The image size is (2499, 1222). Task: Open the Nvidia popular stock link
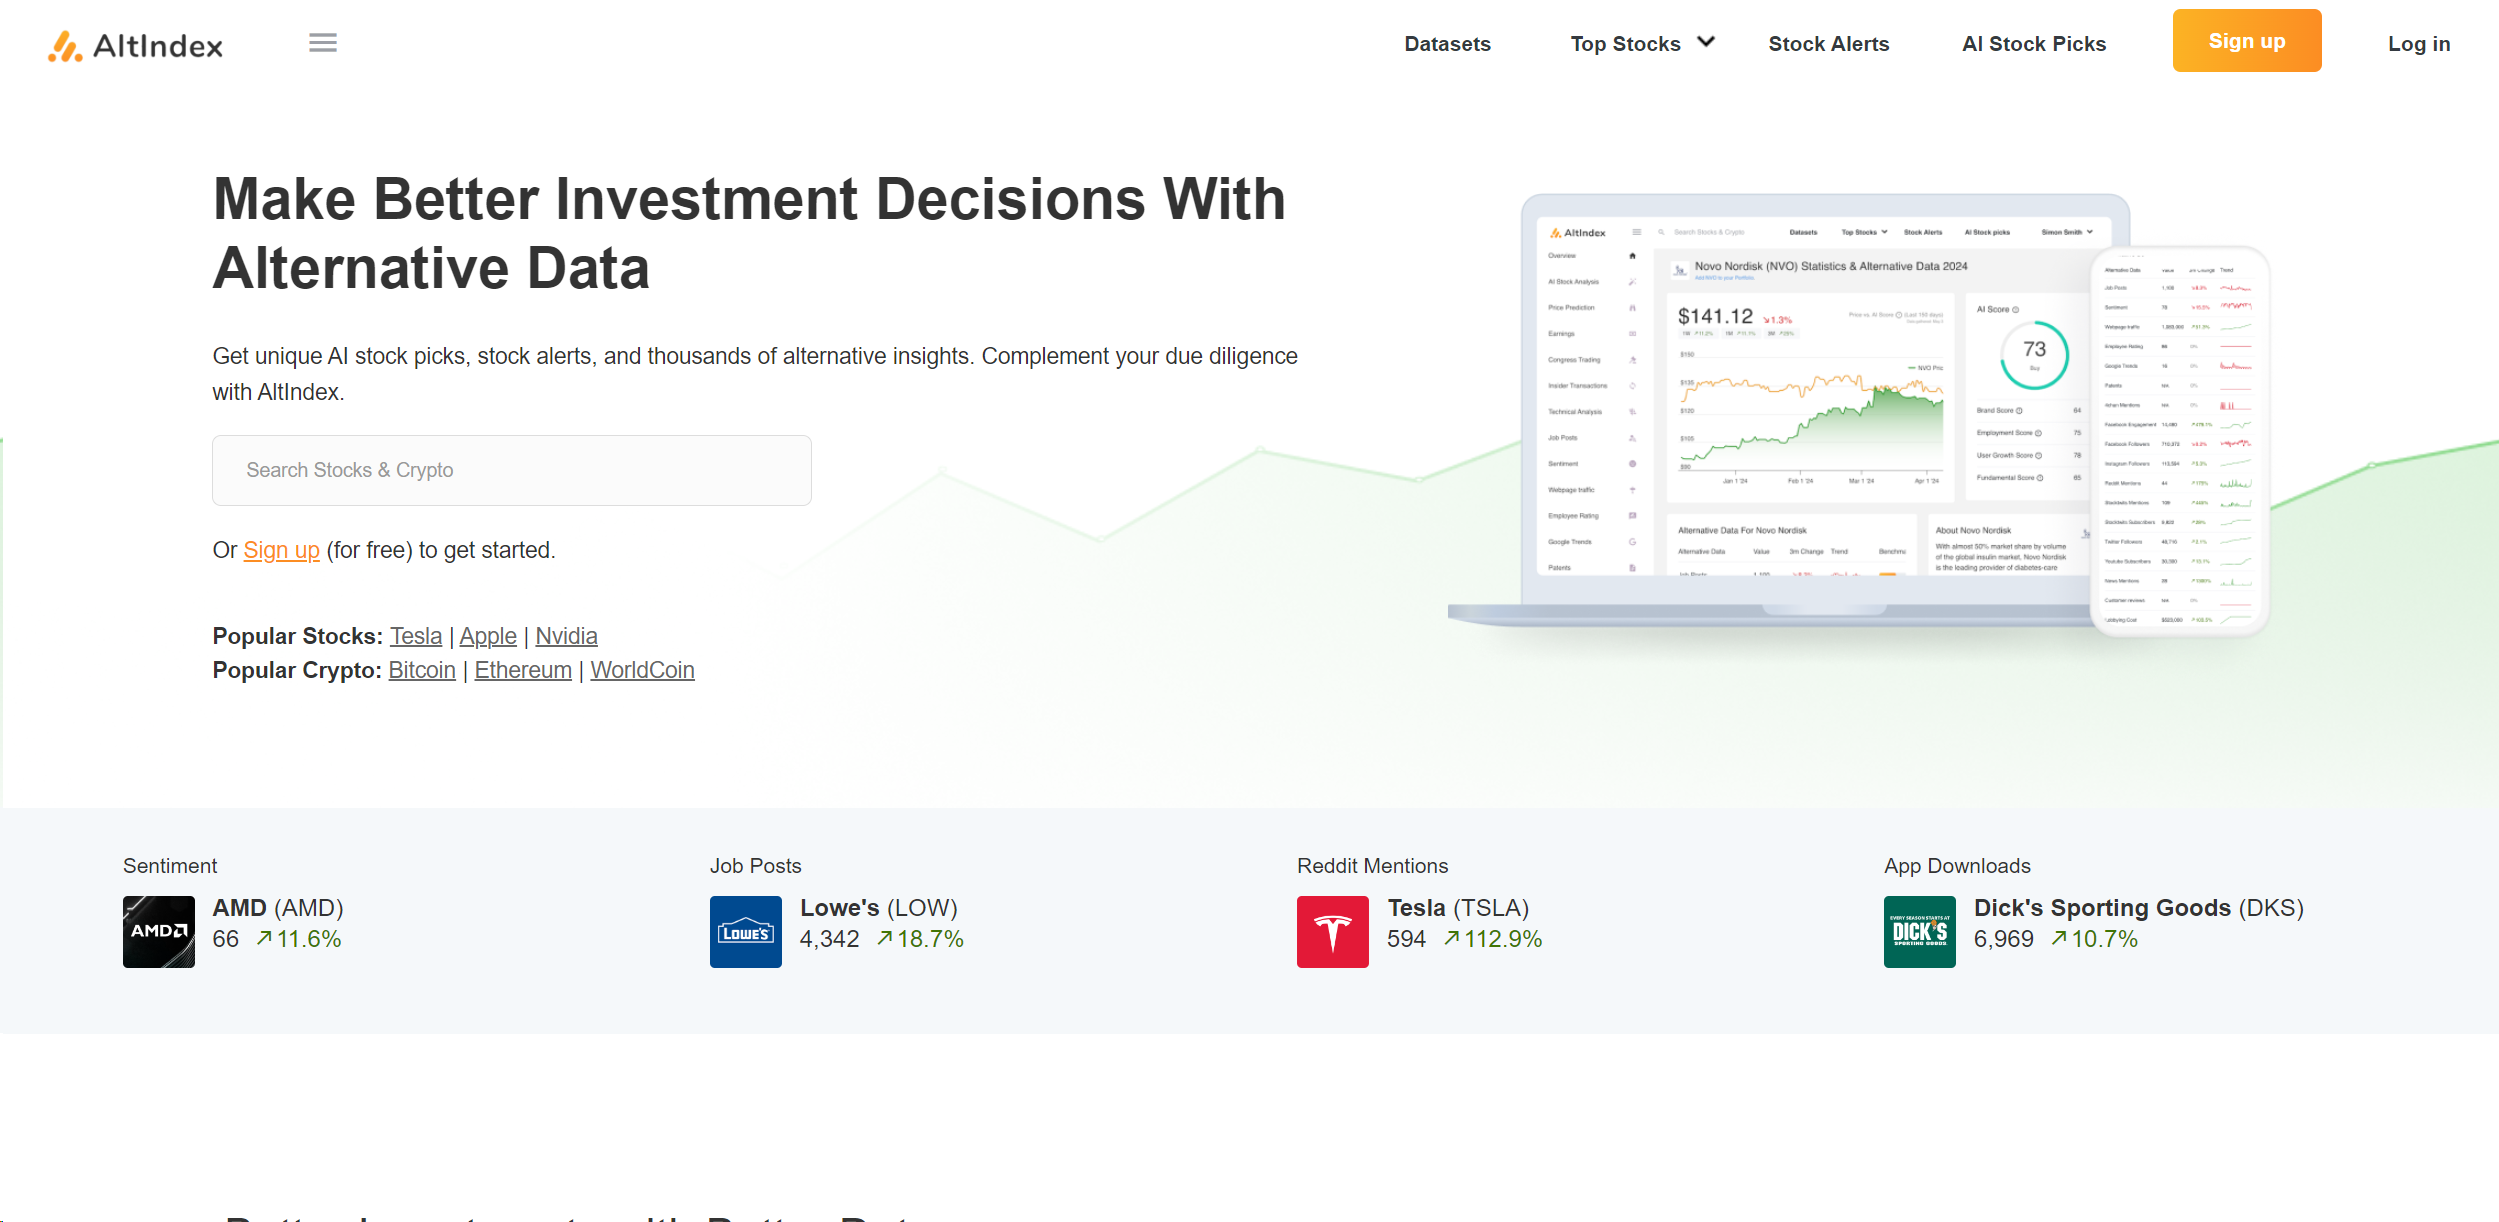tap(566, 636)
